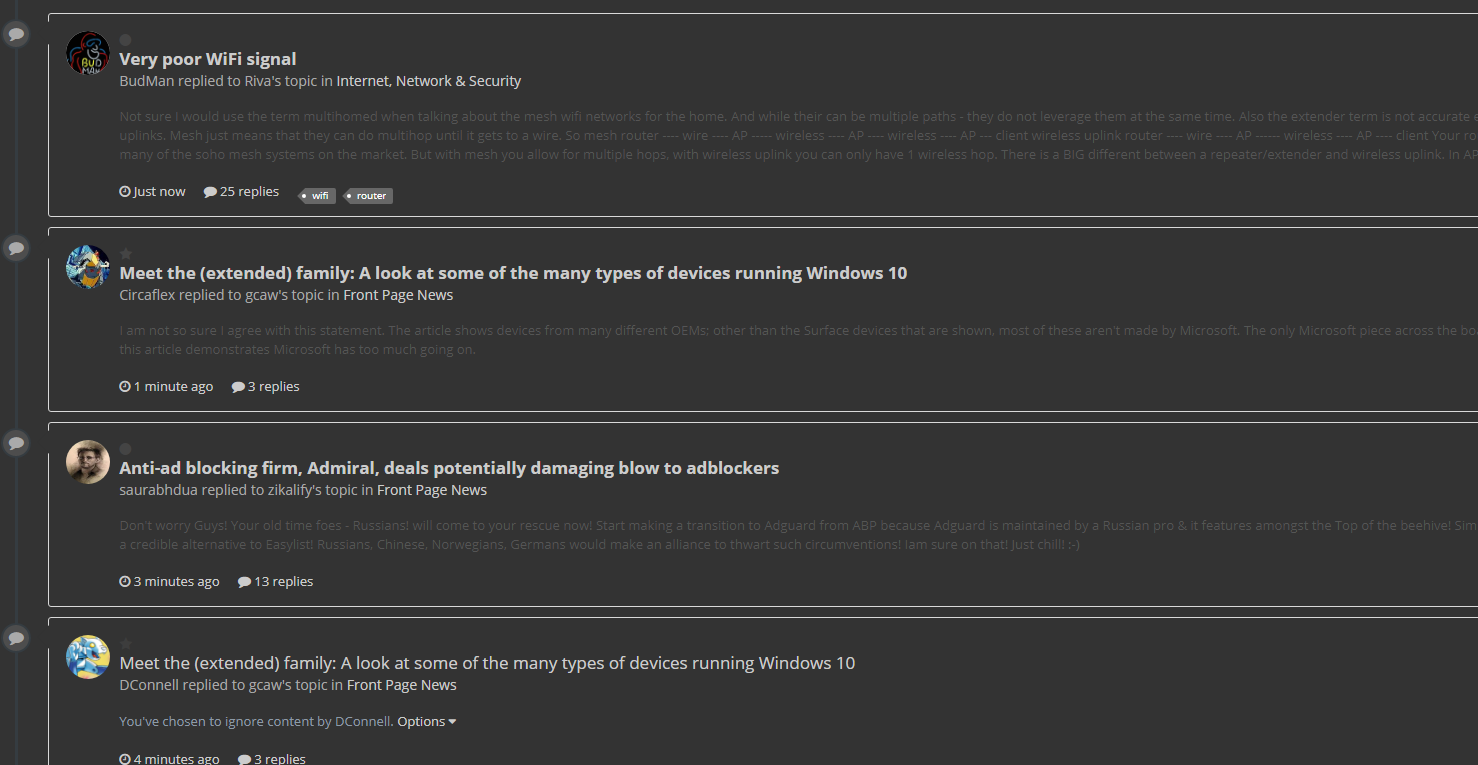The height and width of the screenshot is (765, 1478).
Task: Click the comment bubble beside Very poor WiFi signal
Action: (x=15, y=34)
